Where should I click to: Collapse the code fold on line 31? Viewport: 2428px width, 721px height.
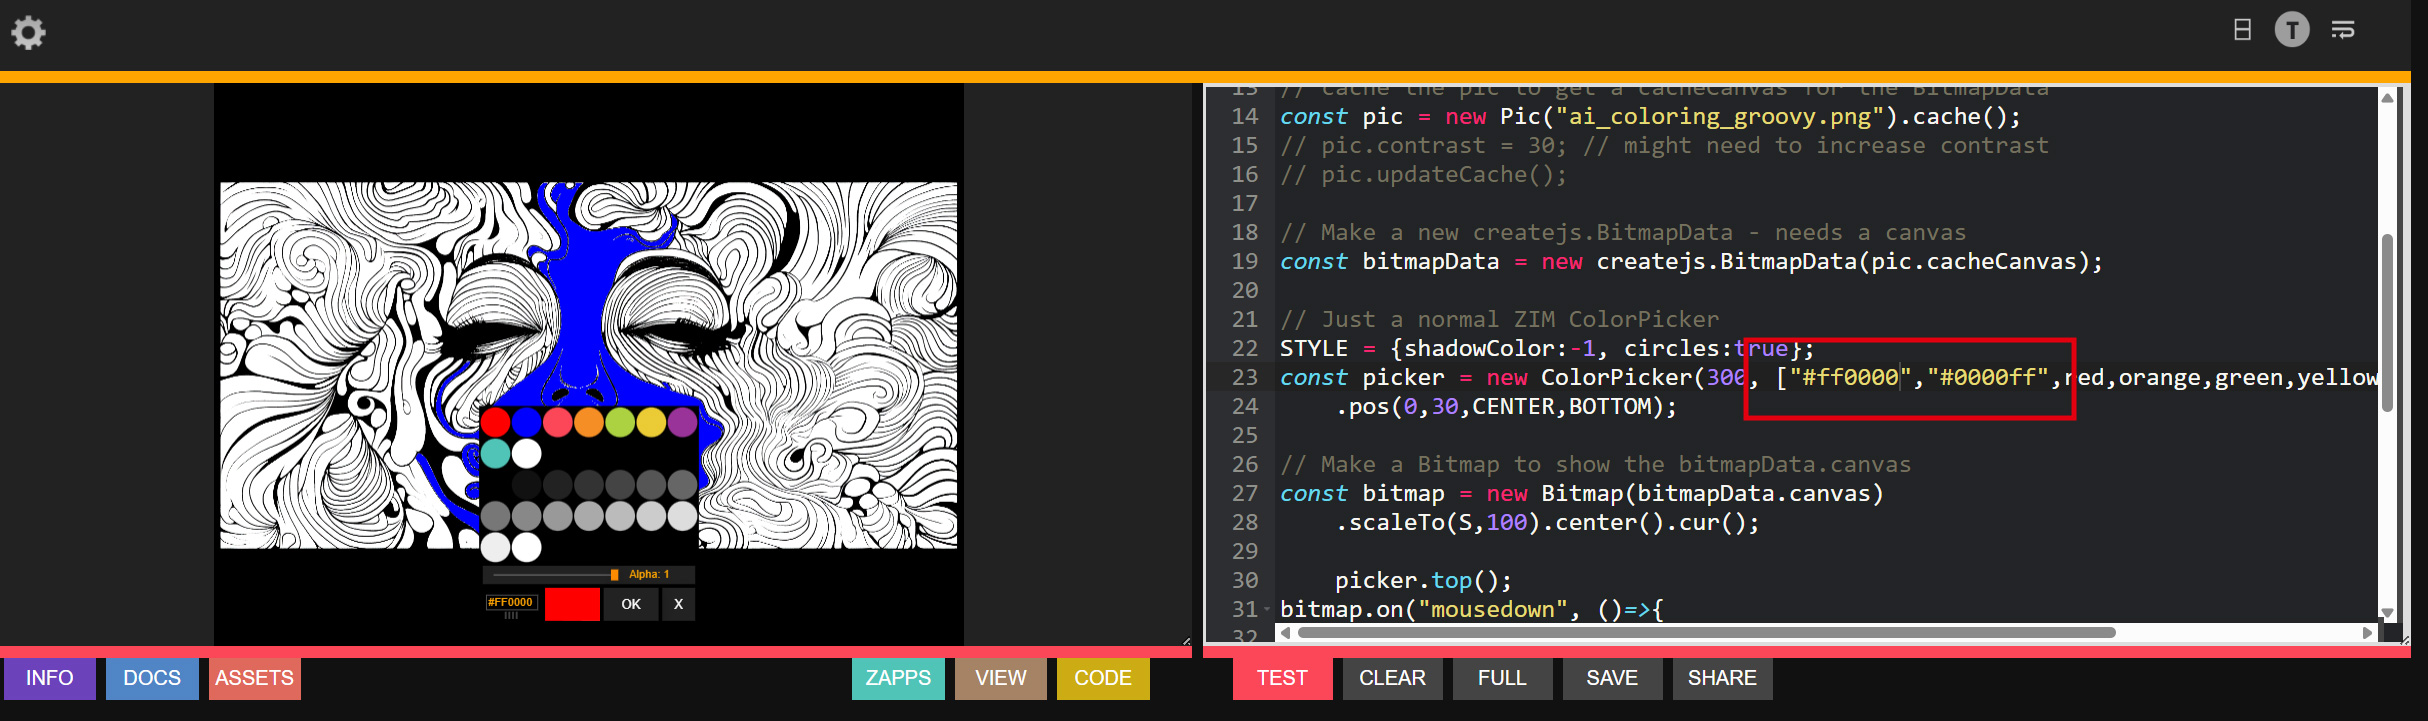coord(1267,609)
